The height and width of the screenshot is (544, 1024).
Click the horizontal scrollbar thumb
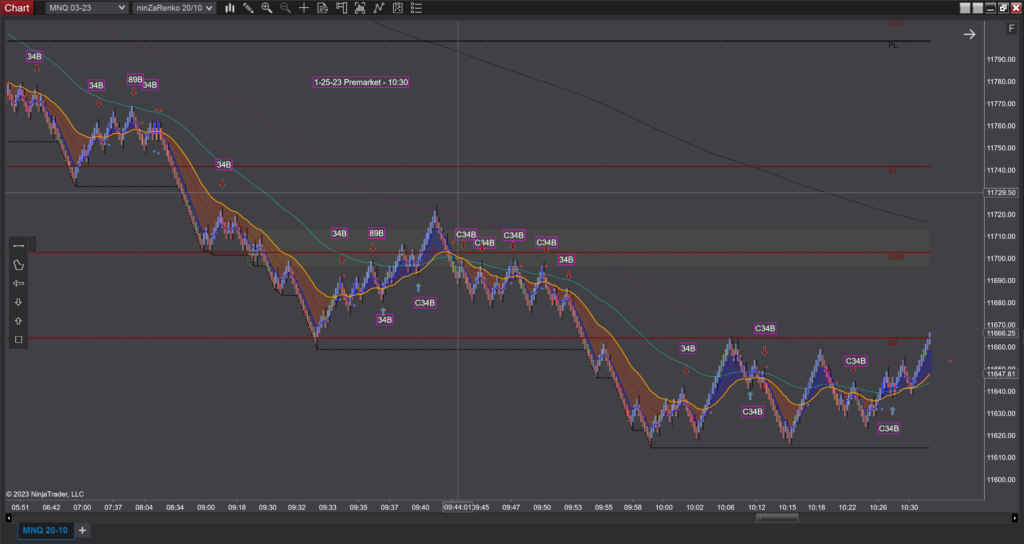tap(777, 518)
